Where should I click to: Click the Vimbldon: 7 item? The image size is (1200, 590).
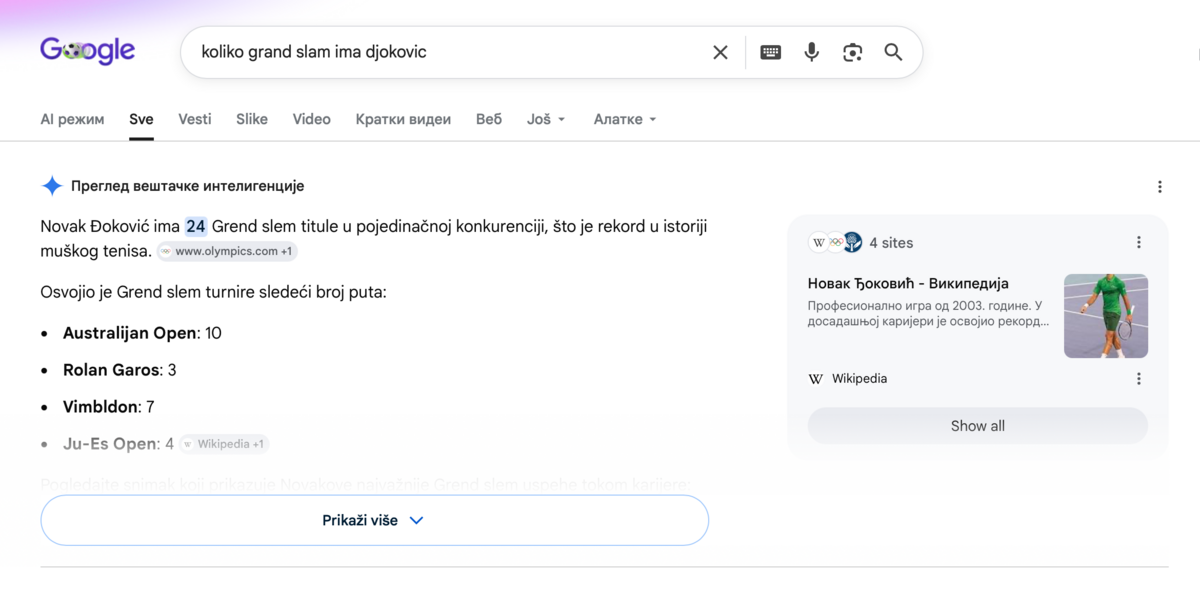coord(108,407)
